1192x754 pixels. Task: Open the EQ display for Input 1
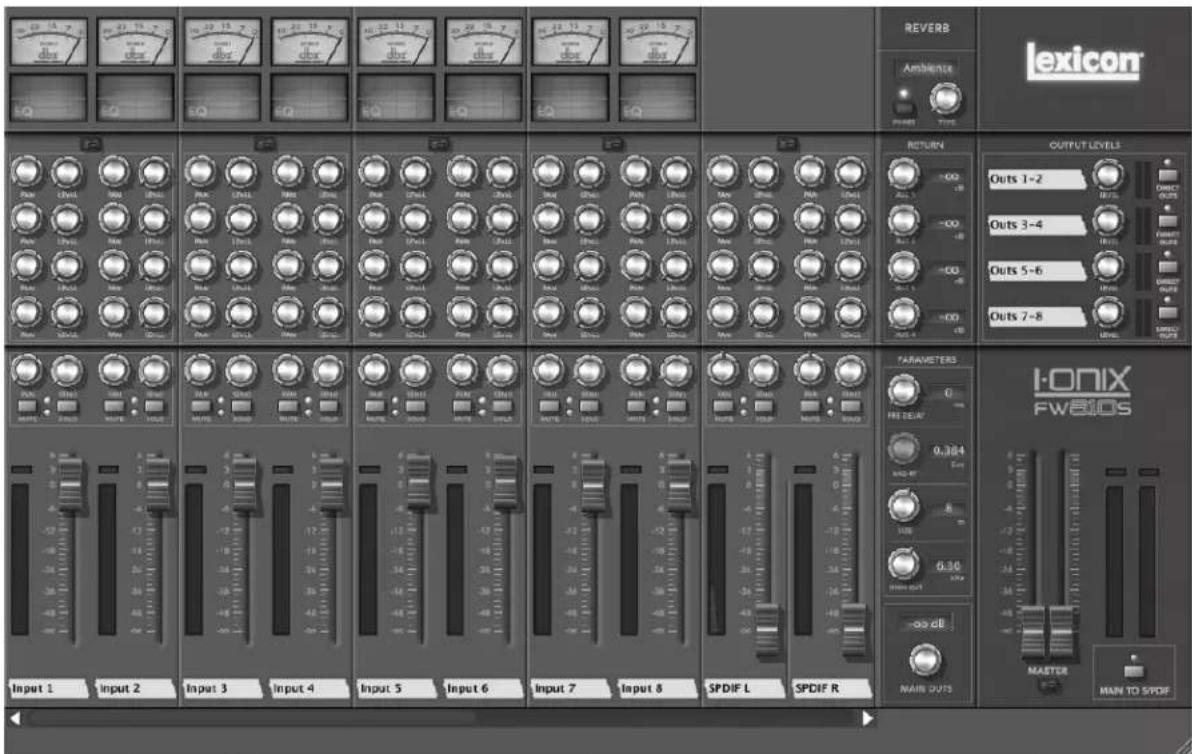point(49,97)
